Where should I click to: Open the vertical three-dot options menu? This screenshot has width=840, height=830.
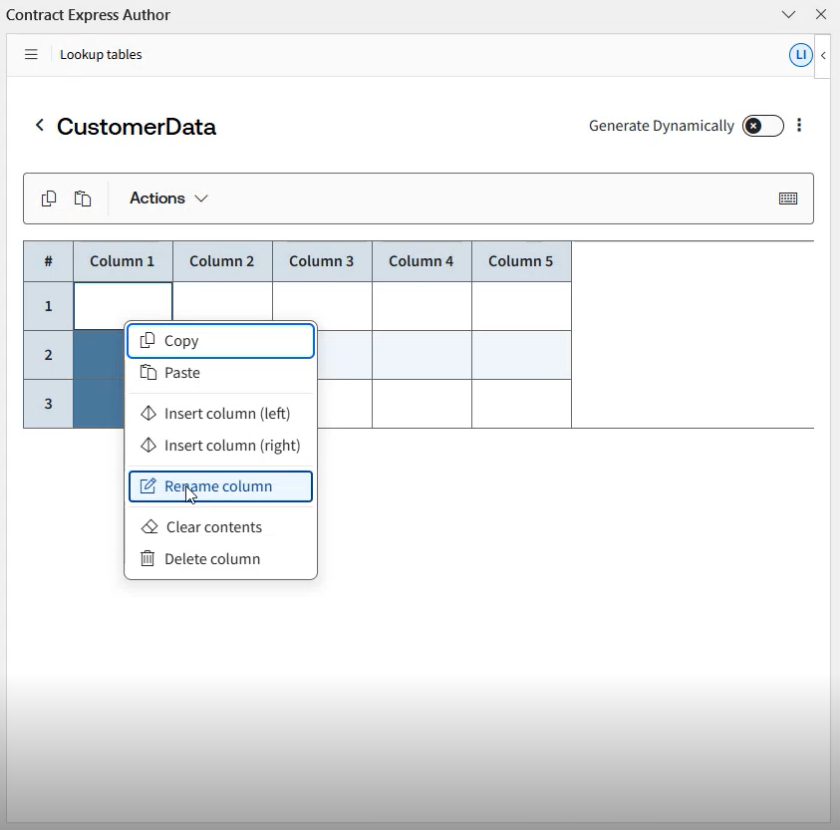point(799,126)
